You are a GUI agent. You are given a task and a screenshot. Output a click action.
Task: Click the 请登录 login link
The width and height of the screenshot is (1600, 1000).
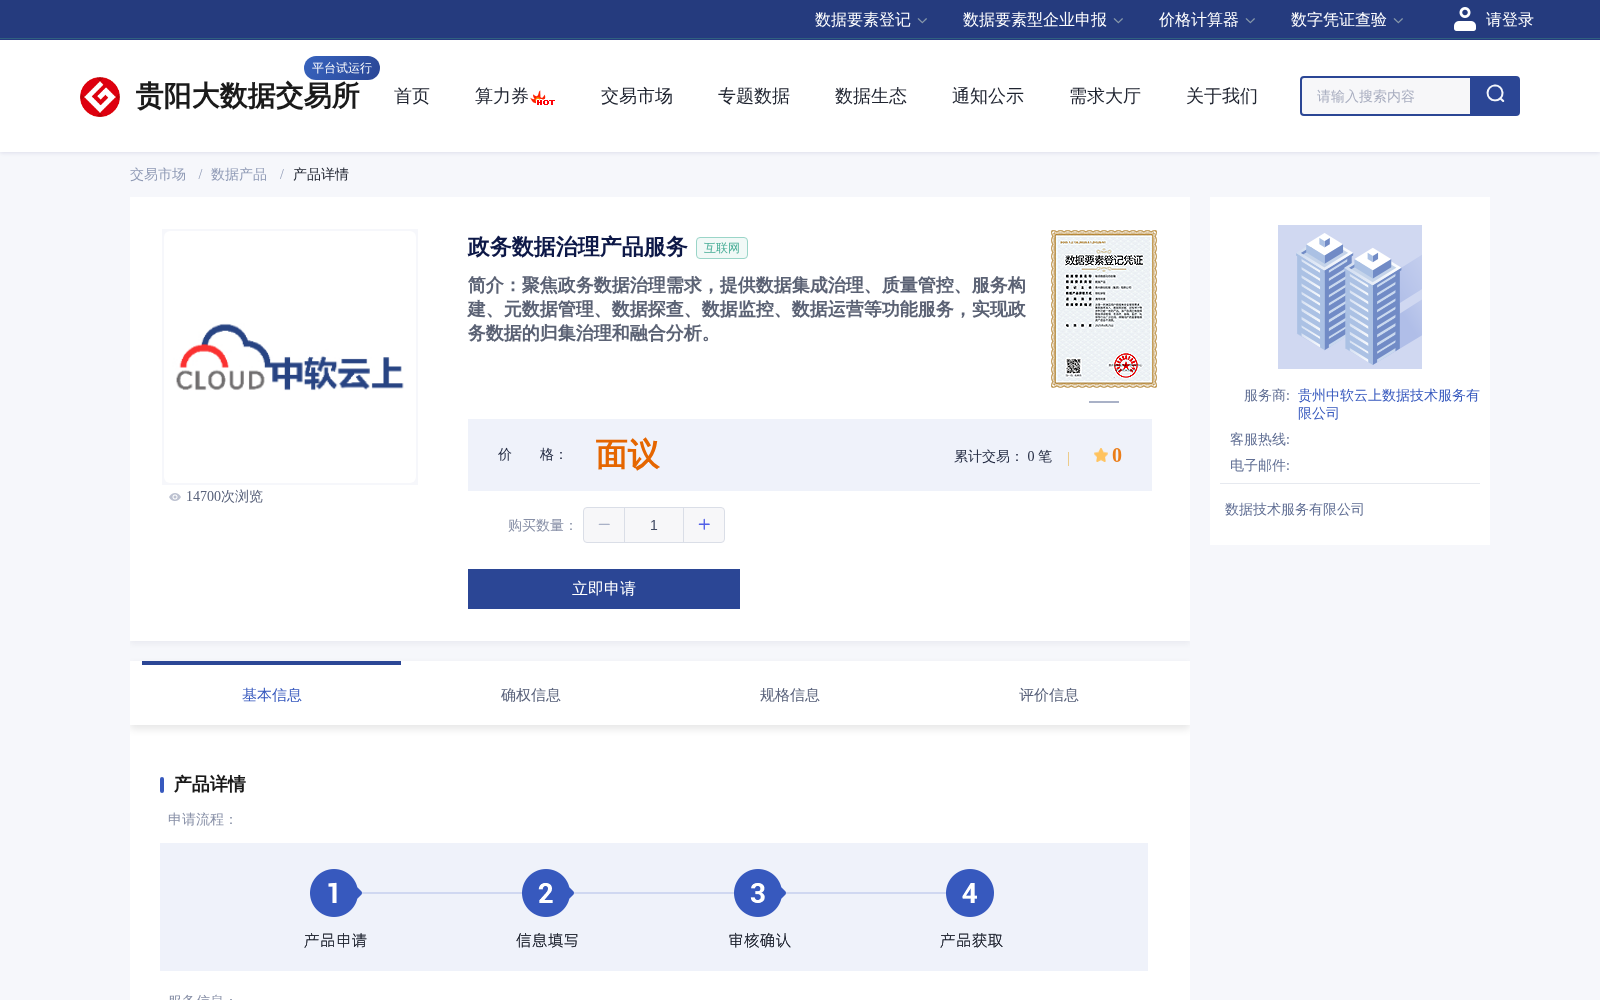[x=1509, y=20]
